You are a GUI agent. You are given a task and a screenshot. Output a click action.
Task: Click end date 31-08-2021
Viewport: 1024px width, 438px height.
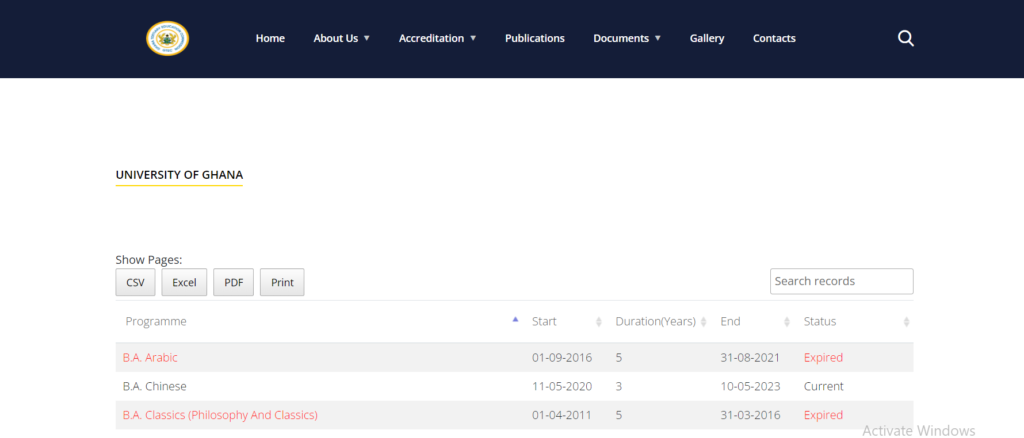click(x=750, y=358)
